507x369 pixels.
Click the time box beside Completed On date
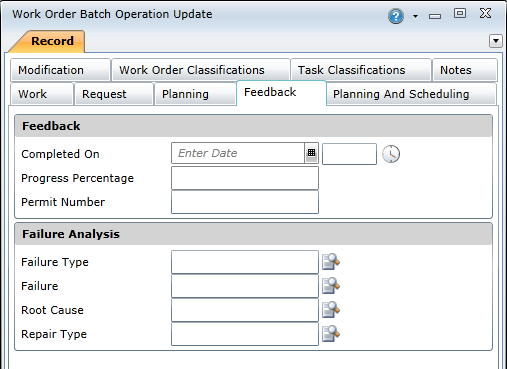[x=349, y=154]
